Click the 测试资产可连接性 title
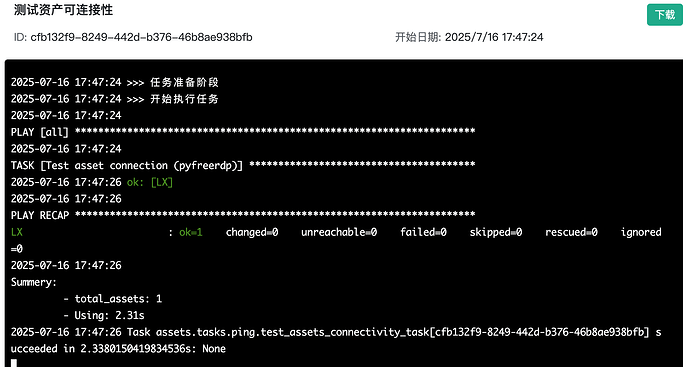690x367 pixels. pos(63,10)
